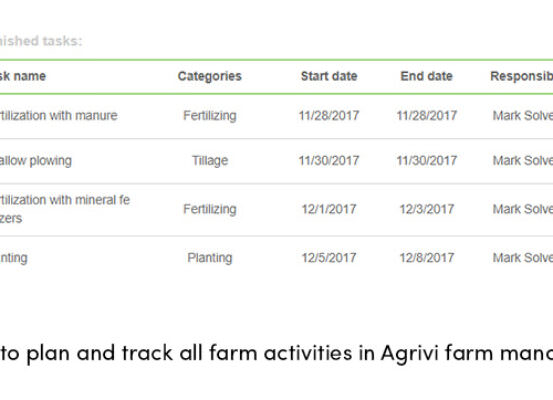Select the Tillage category cell

(210, 161)
